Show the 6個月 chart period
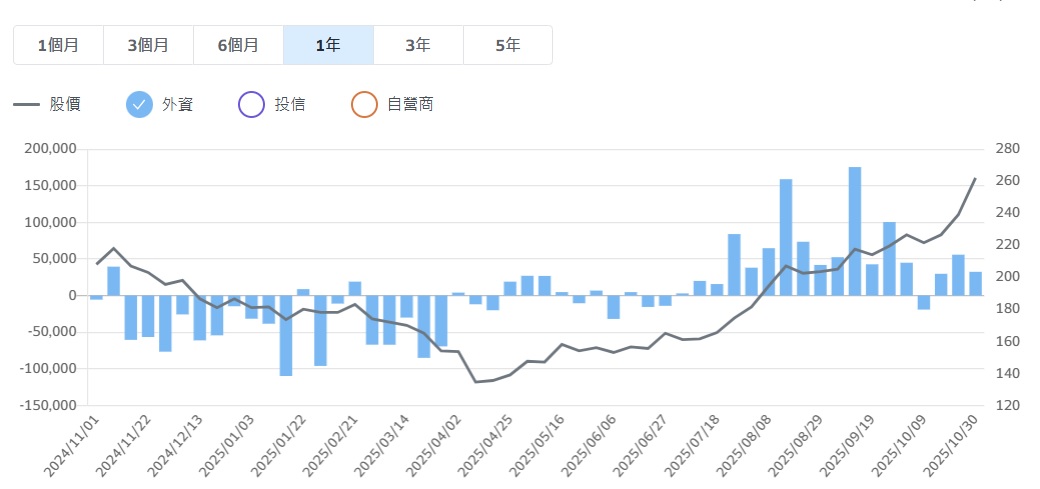 tap(238, 45)
